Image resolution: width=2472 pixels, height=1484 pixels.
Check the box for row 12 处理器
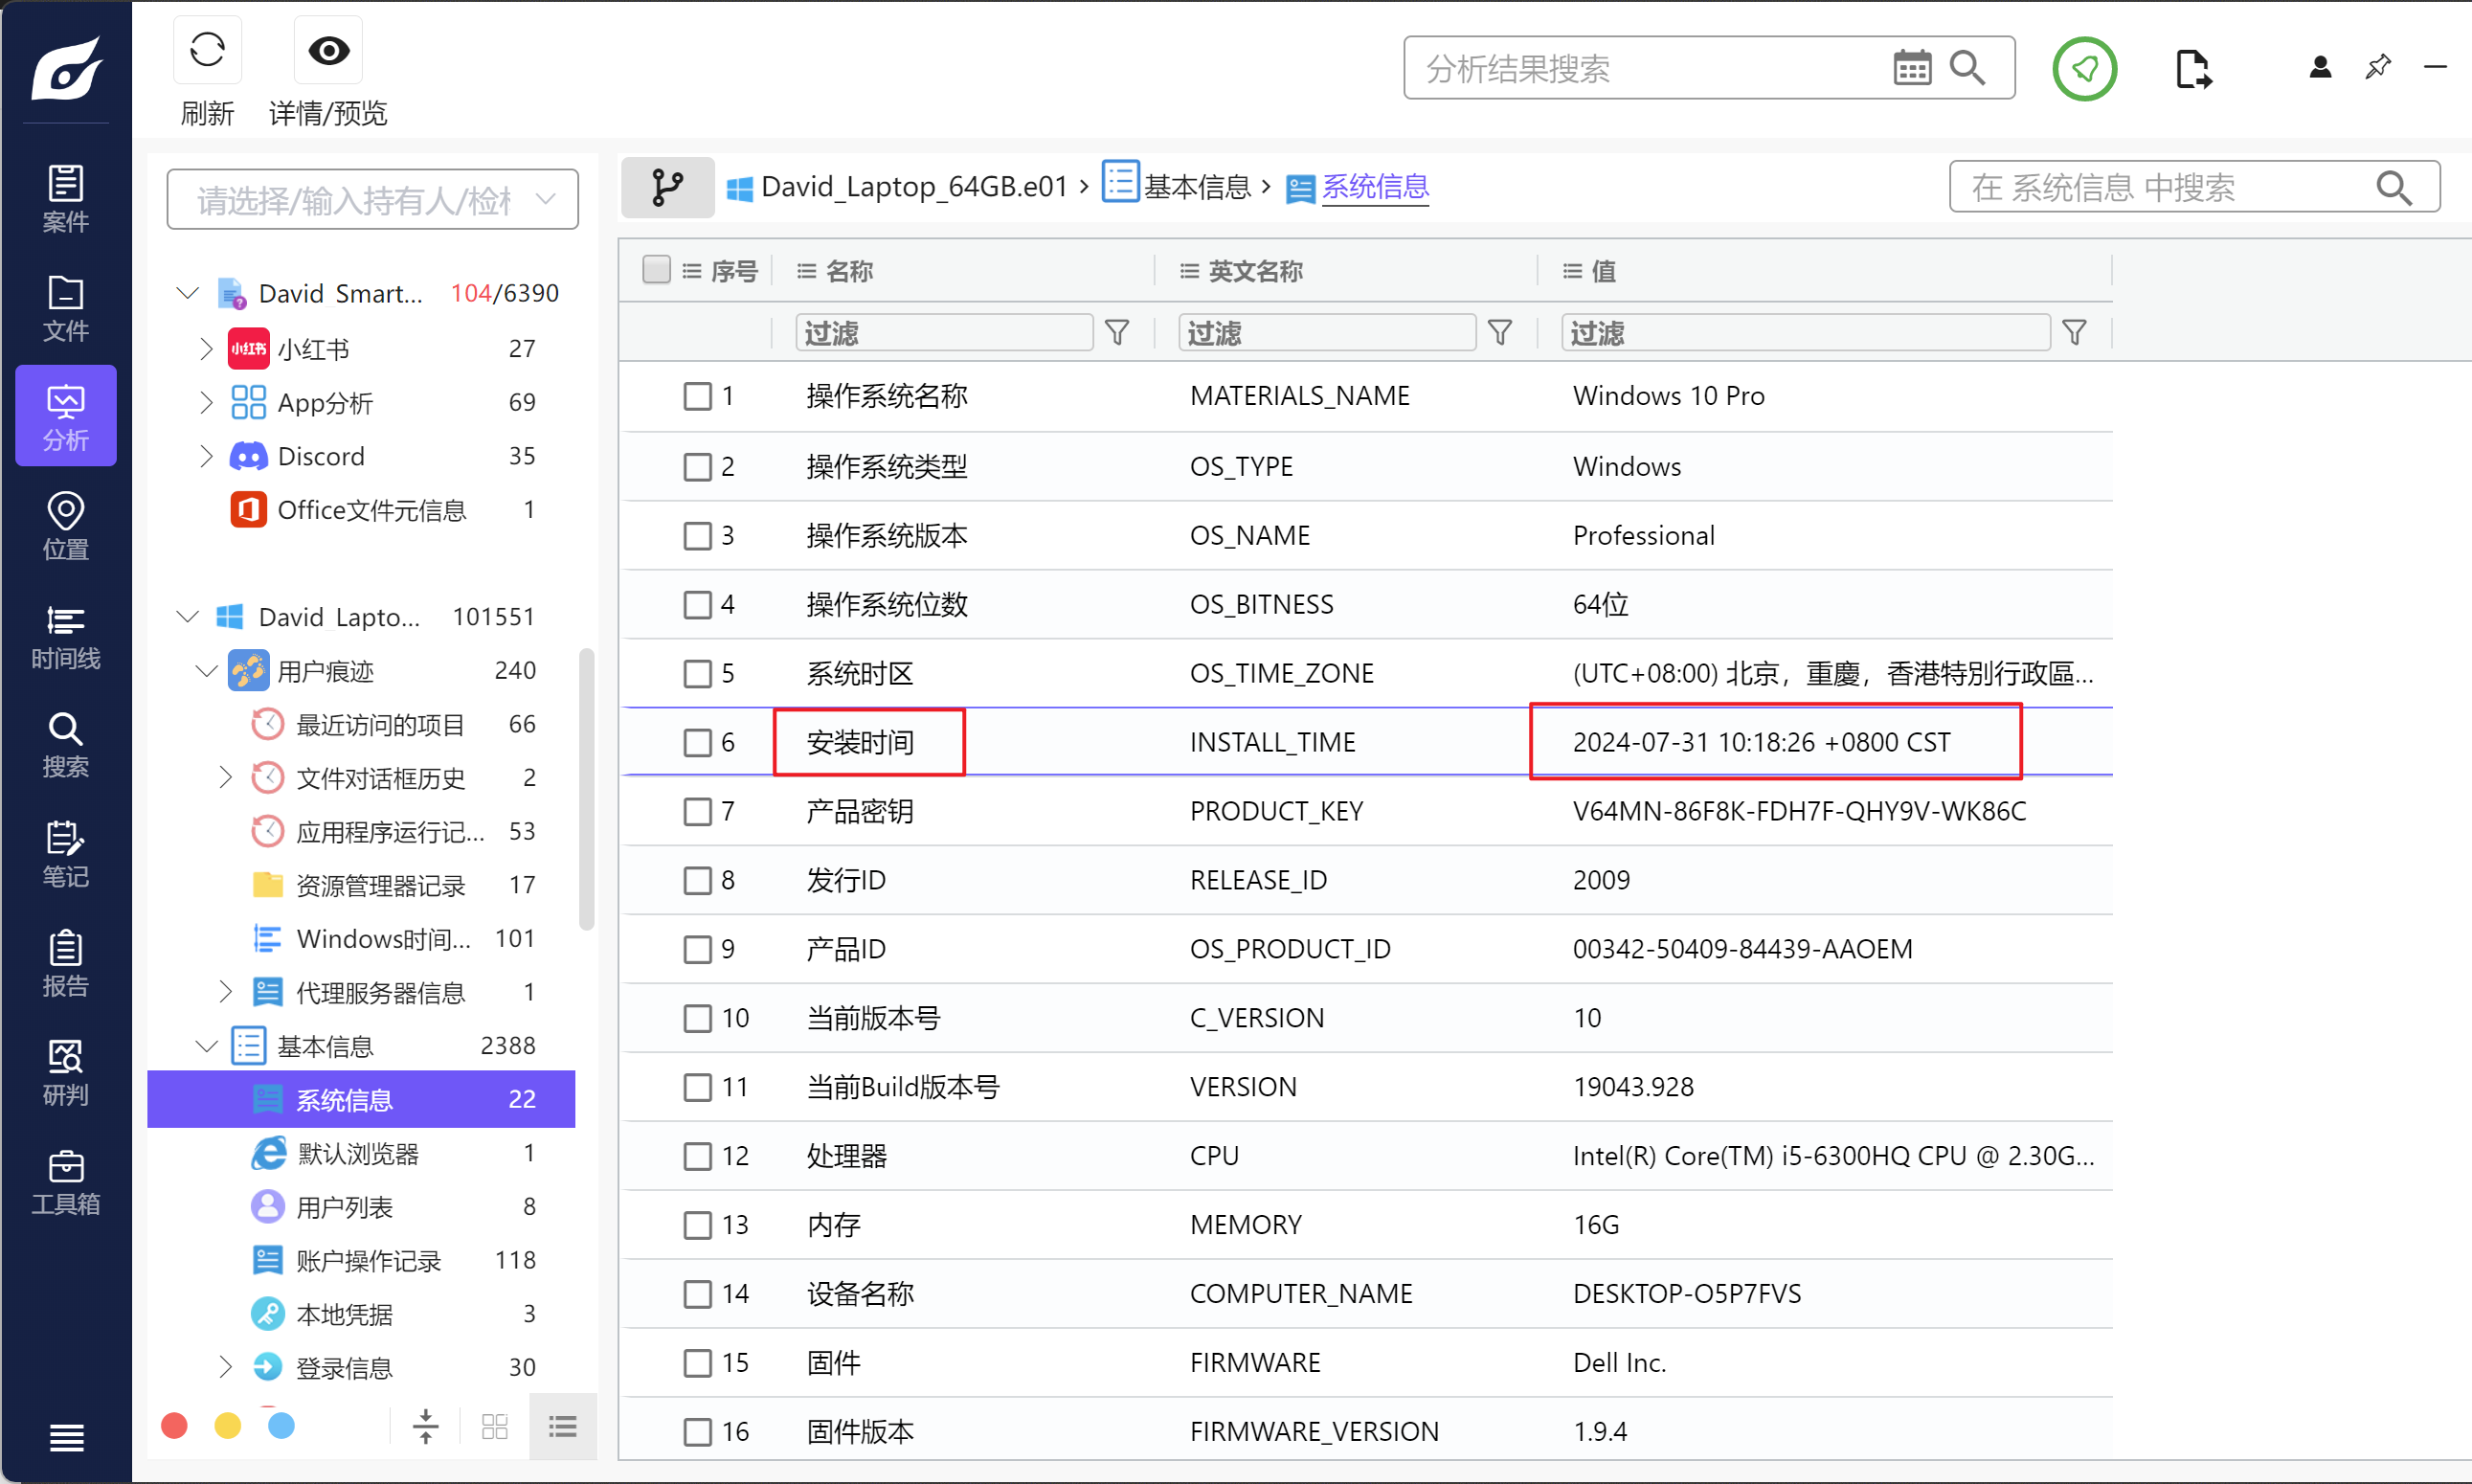[x=697, y=1156]
